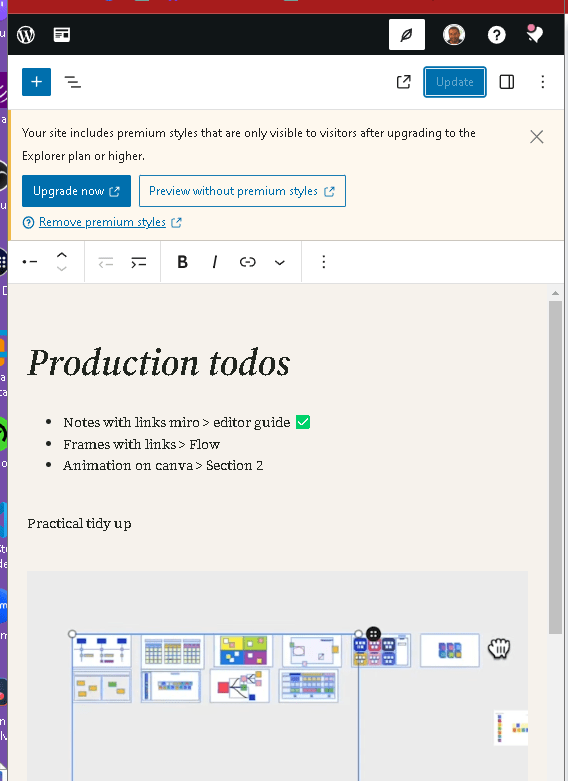The image size is (568, 781).
Task: Open block toolbar Options three dots
Action: 323,262
